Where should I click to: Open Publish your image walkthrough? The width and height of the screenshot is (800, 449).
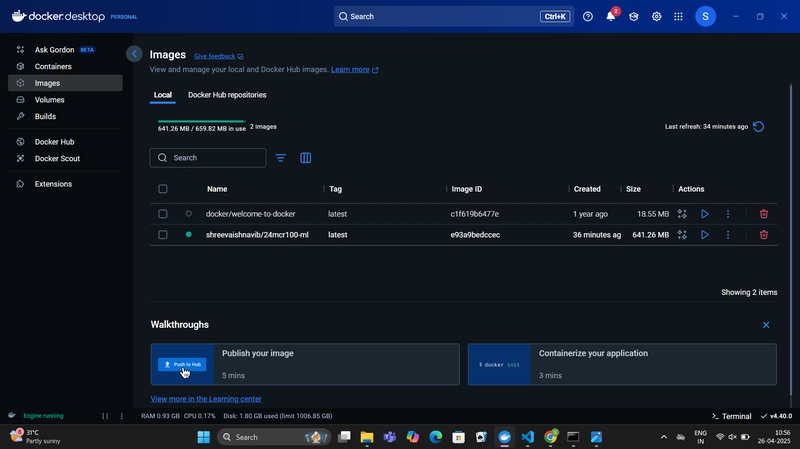pos(305,364)
